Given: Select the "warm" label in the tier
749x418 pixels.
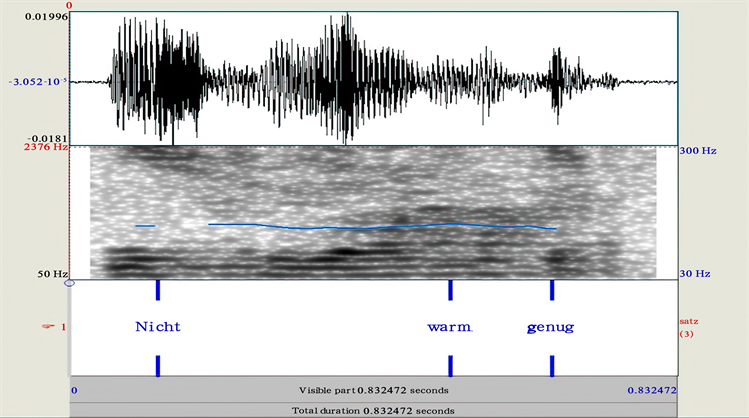Looking at the screenshot, I should click(449, 327).
